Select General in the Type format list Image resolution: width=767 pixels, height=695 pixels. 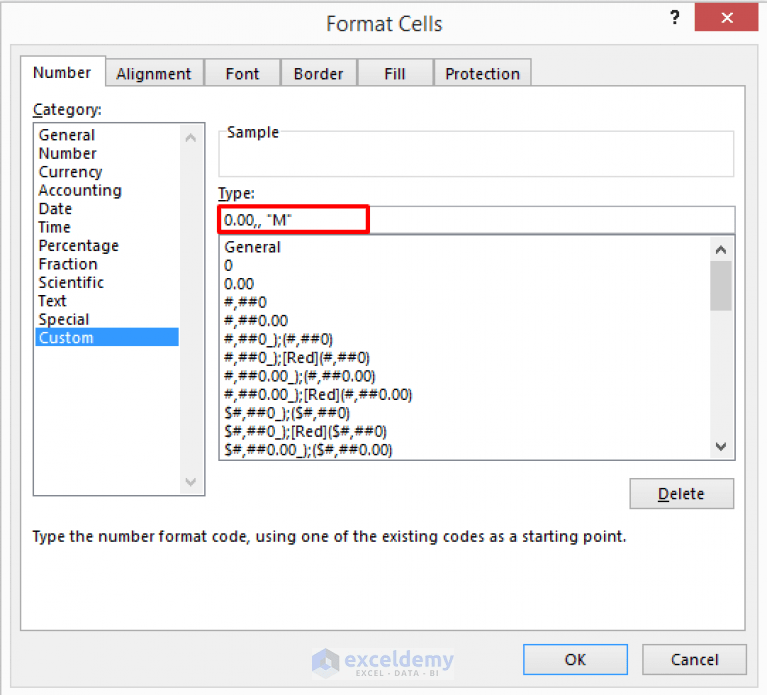465,247
